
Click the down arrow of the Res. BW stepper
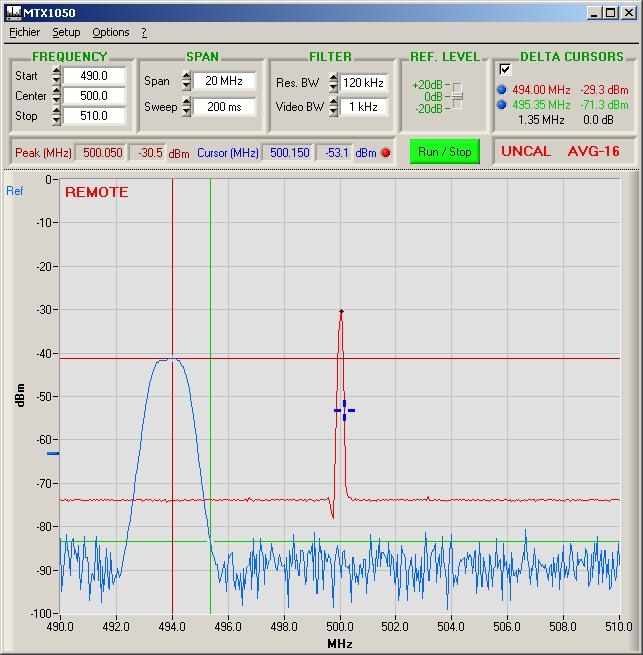coord(333,87)
